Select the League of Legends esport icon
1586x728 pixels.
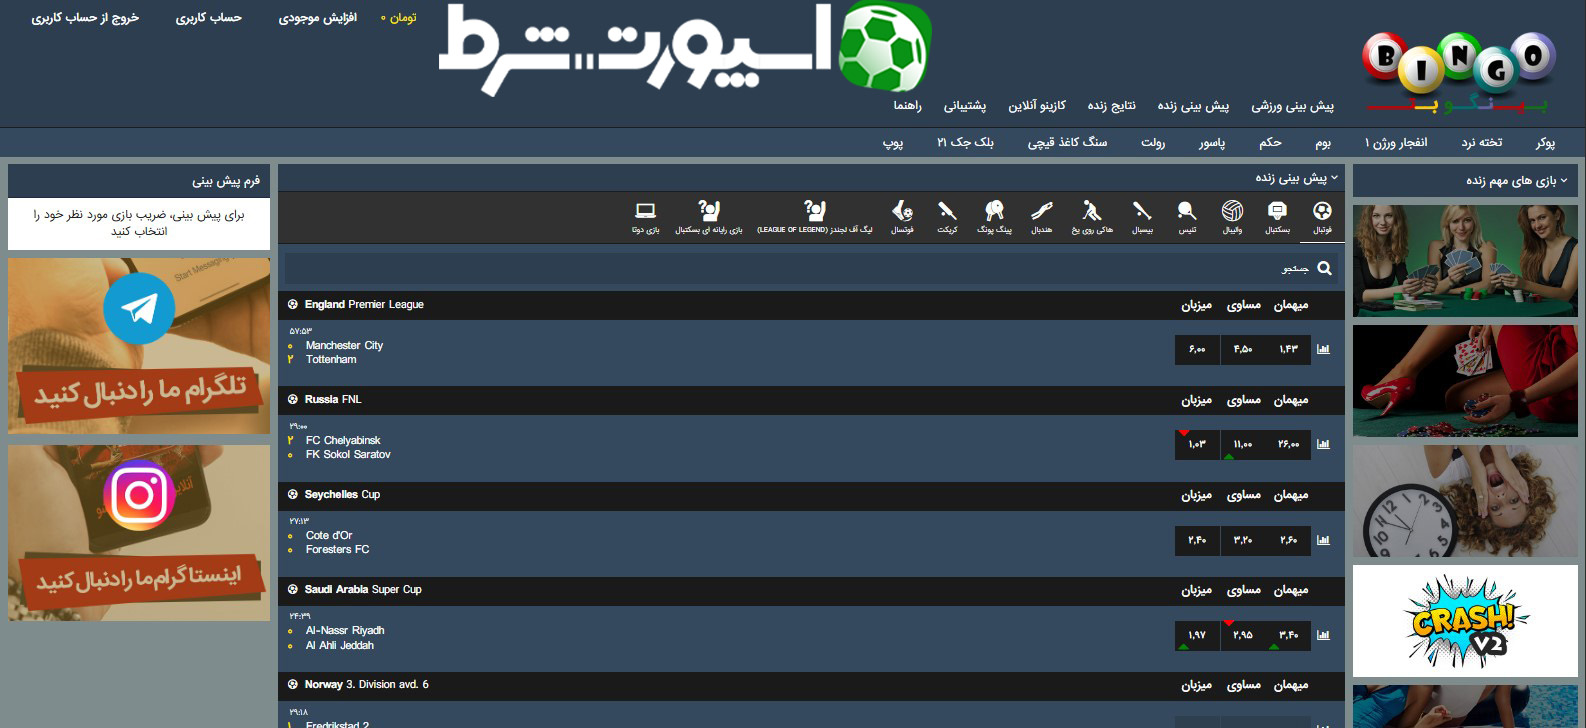pyautogui.click(x=815, y=217)
